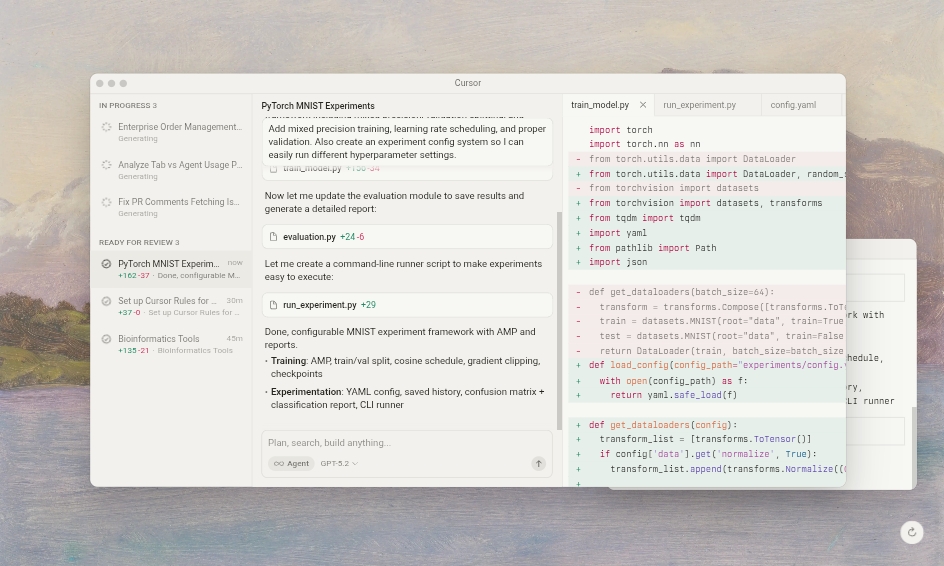
Task: Open the Fix PR Comments Fetching task
Action: point(178,202)
